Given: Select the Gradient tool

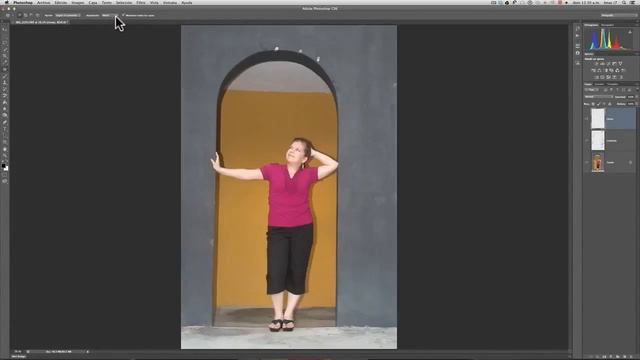Looking at the screenshot, I should point(5,102).
